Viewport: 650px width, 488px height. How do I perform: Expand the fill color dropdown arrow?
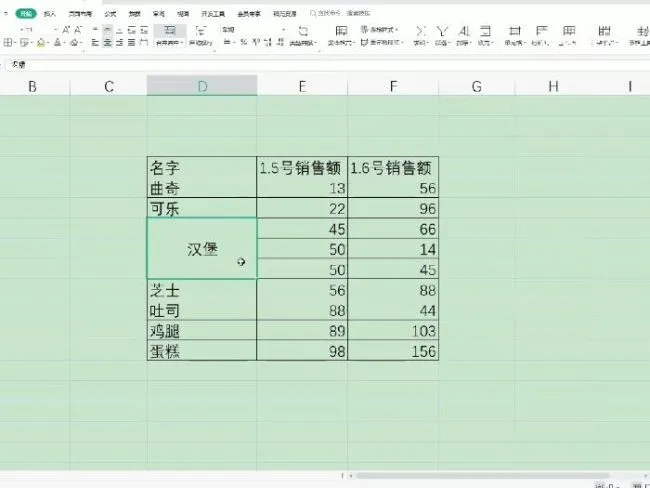(48, 43)
